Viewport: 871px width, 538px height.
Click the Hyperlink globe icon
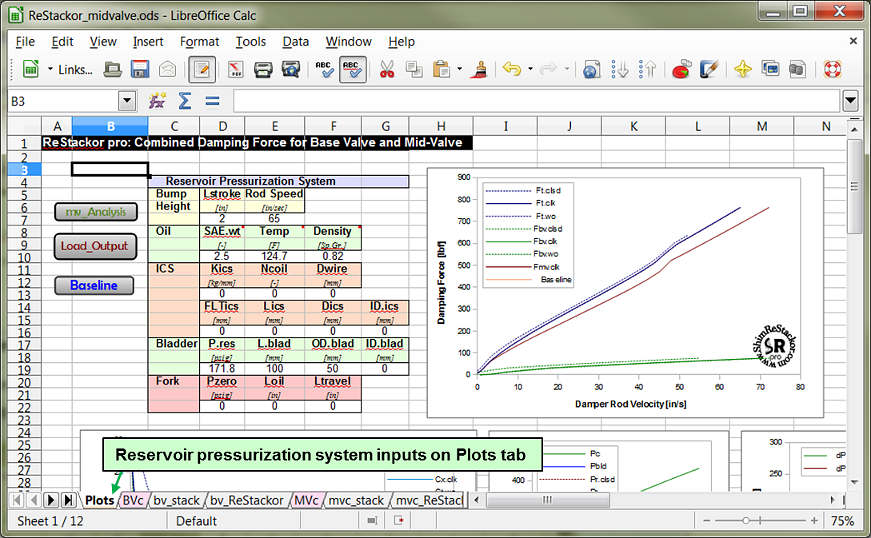(x=592, y=69)
